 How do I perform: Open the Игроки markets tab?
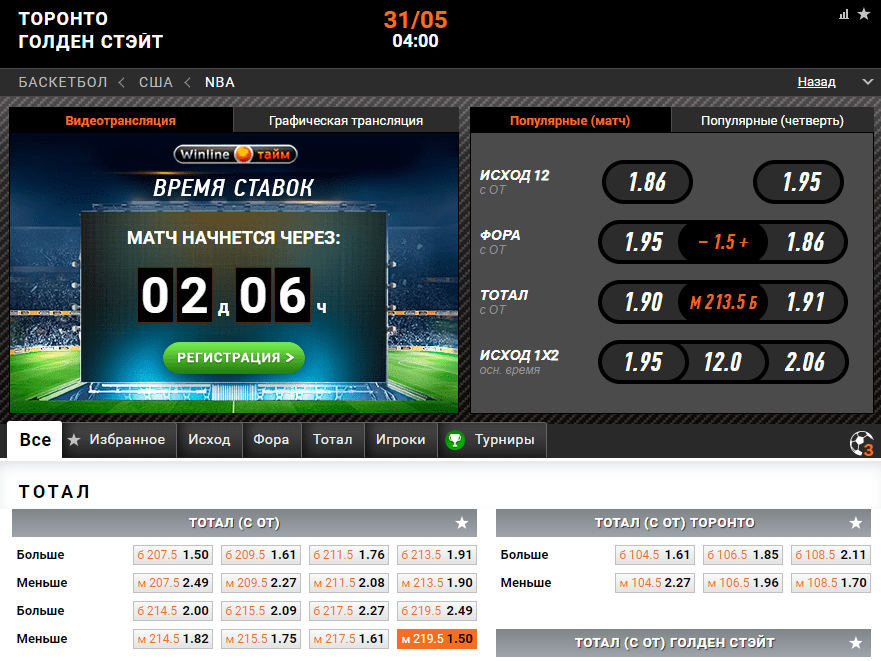click(x=401, y=440)
